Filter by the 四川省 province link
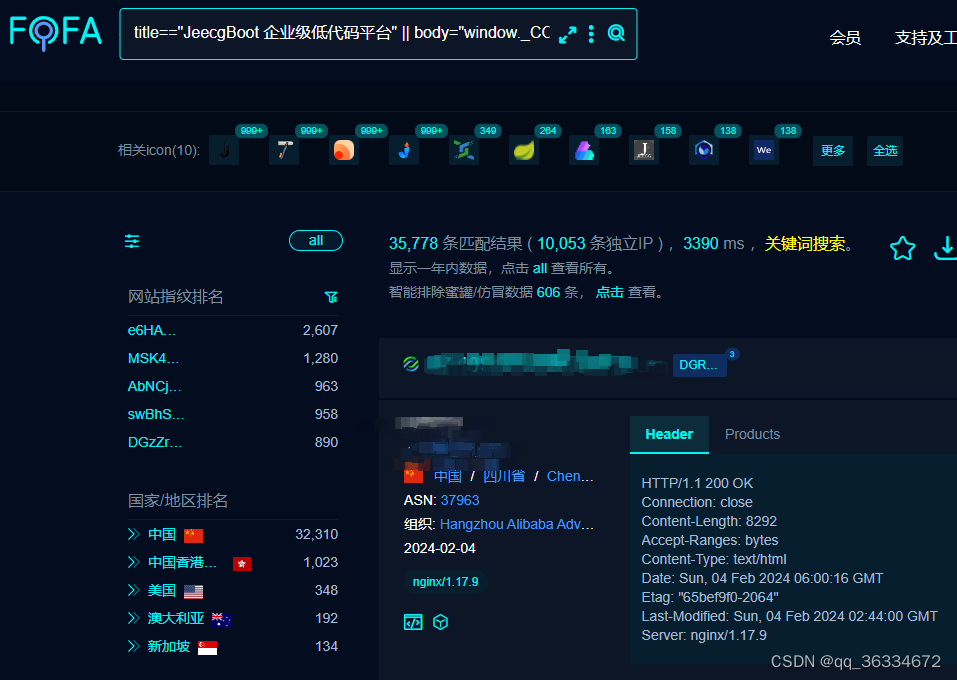The height and width of the screenshot is (680, 957). 504,476
